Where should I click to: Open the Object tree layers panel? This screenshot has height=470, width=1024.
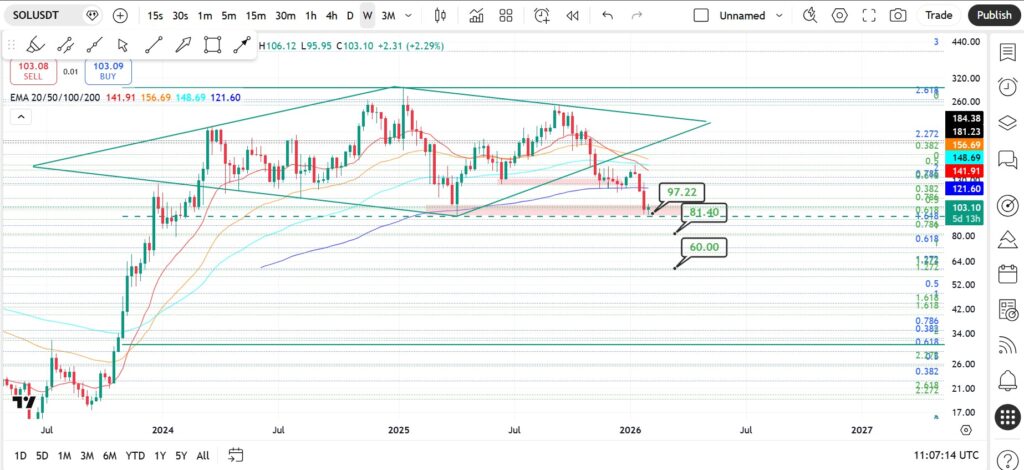(x=1007, y=122)
